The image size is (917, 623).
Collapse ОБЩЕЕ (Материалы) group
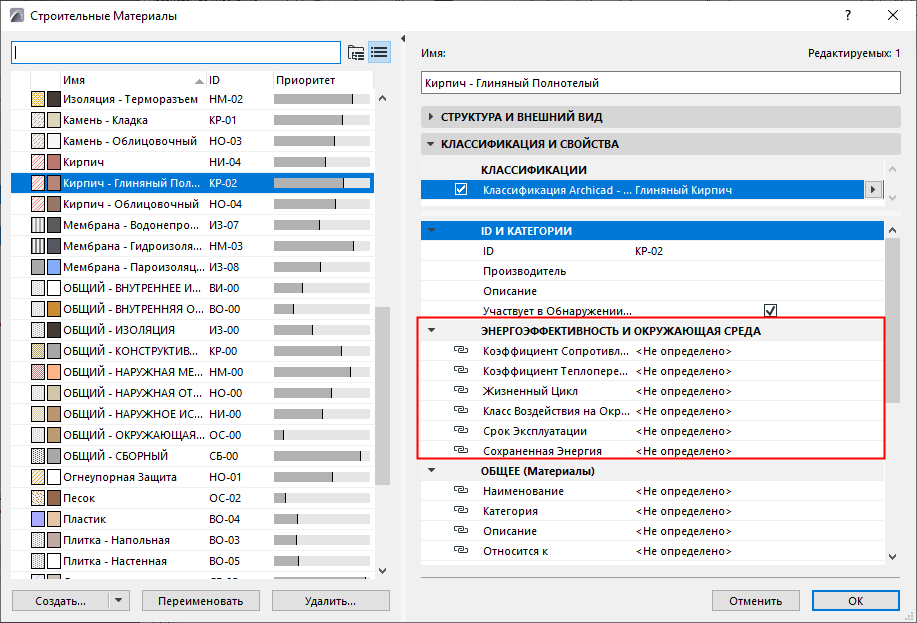tap(432, 470)
